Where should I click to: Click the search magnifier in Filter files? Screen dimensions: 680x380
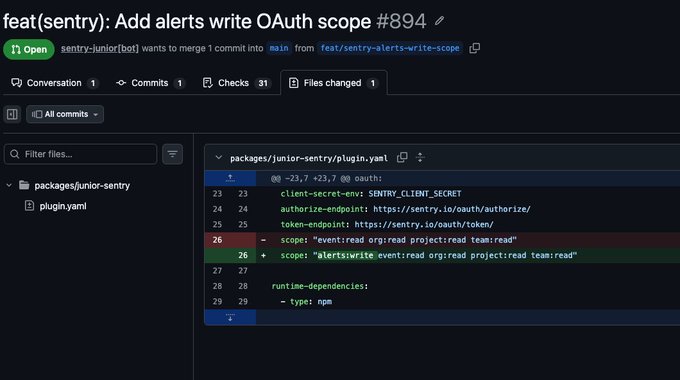click(x=15, y=154)
